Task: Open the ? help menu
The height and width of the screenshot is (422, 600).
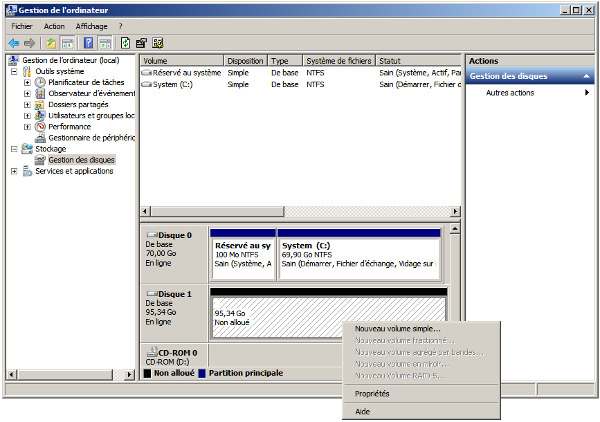Action: pyautogui.click(x=121, y=26)
